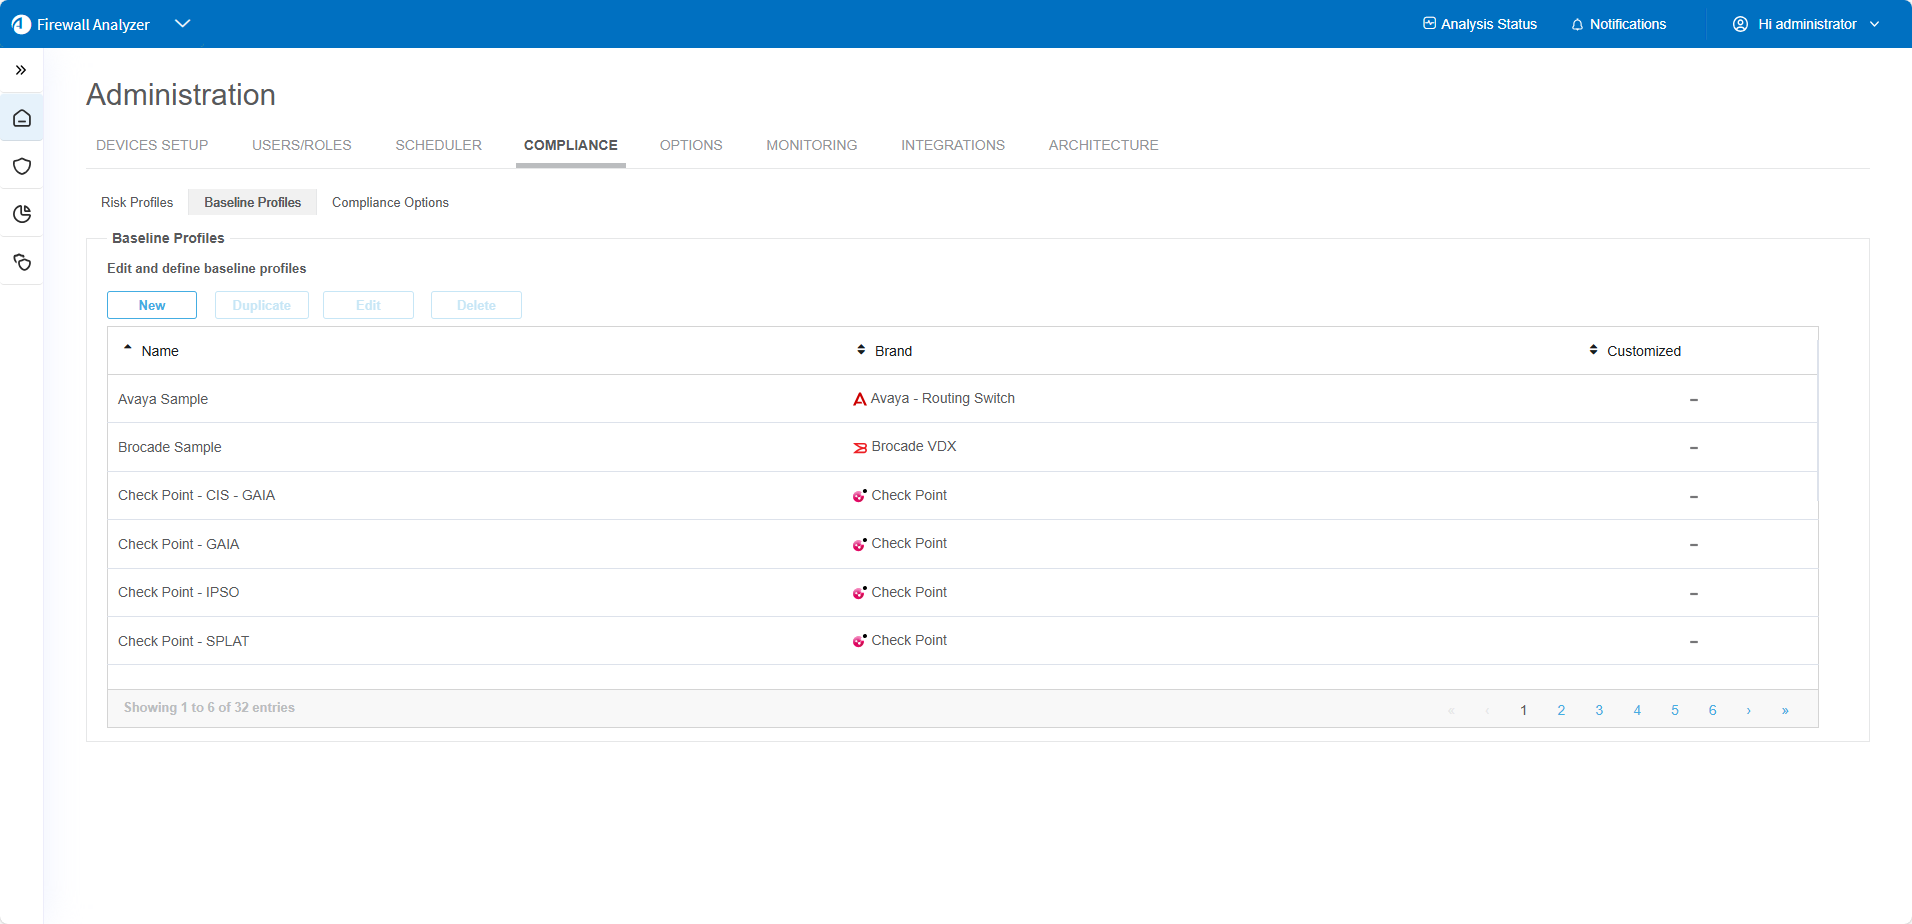Expand sidebar with double chevron icon
The height and width of the screenshot is (924, 1912).
(21, 70)
